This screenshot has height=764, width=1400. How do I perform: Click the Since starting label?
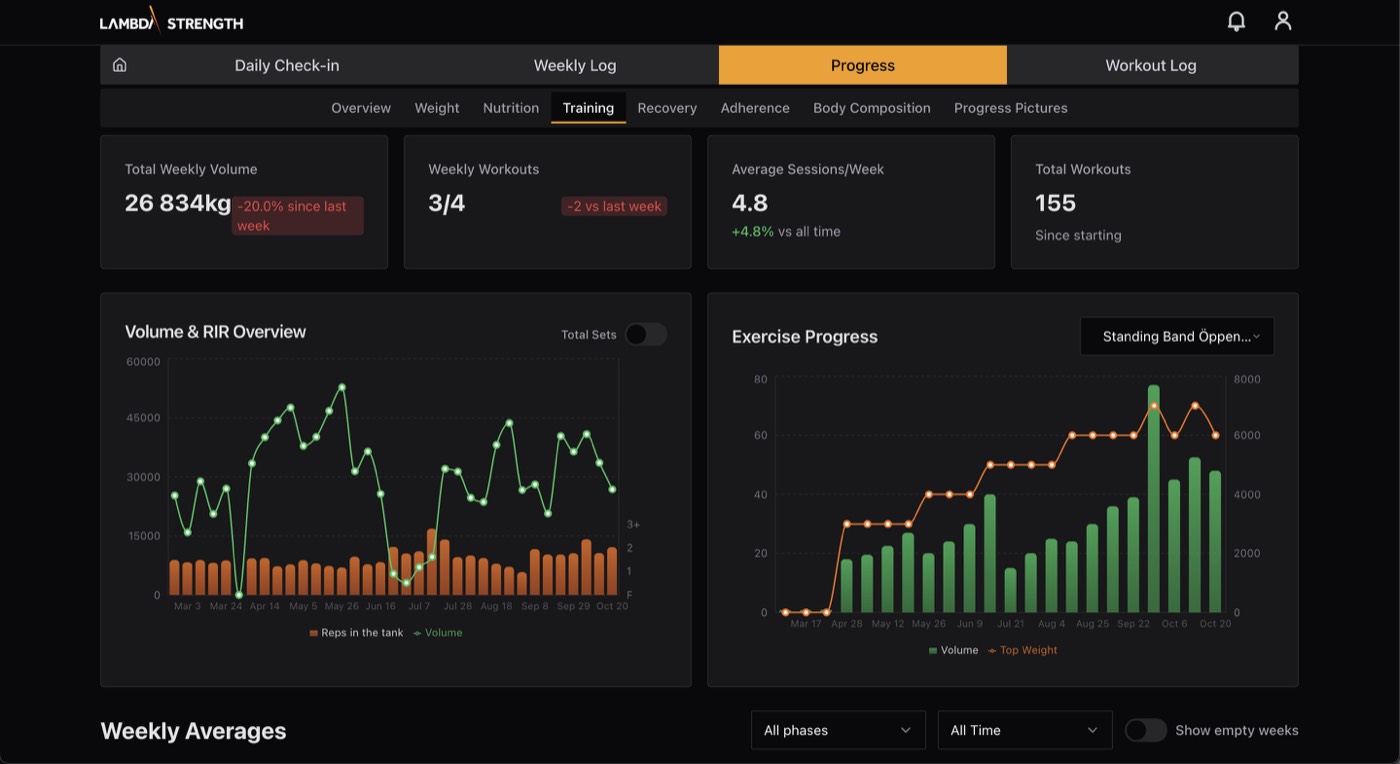pyautogui.click(x=1078, y=236)
